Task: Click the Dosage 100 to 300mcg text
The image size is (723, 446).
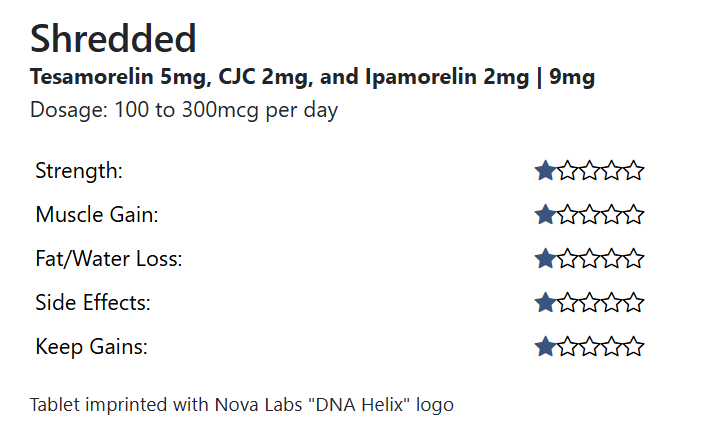Action: click(x=184, y=110)
